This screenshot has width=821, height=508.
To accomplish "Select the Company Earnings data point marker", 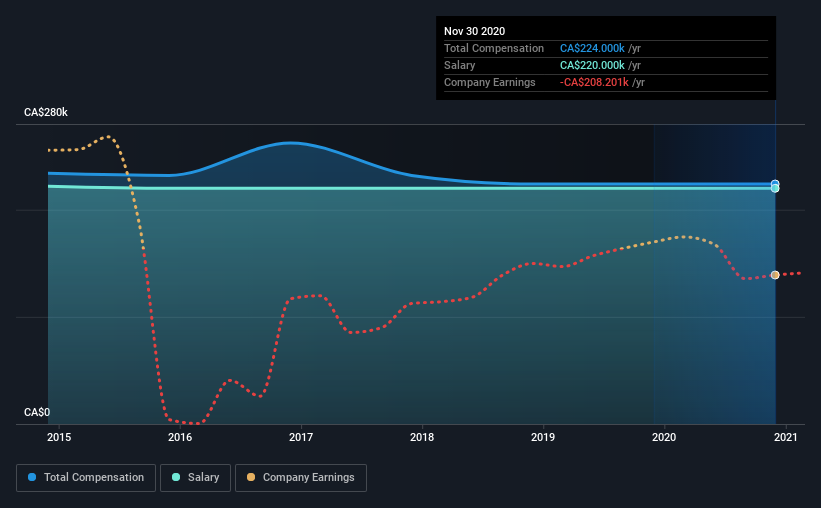I will click(775, 275).
